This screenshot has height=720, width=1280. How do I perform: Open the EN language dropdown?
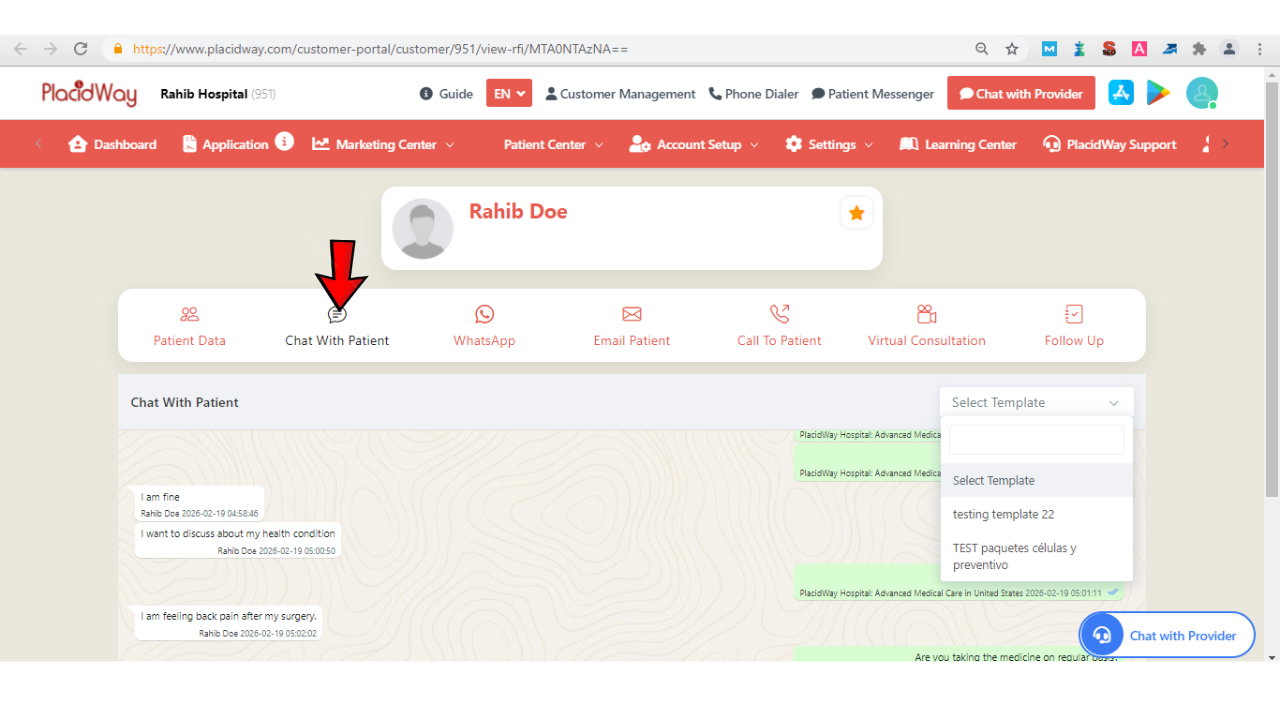point(509,93)
